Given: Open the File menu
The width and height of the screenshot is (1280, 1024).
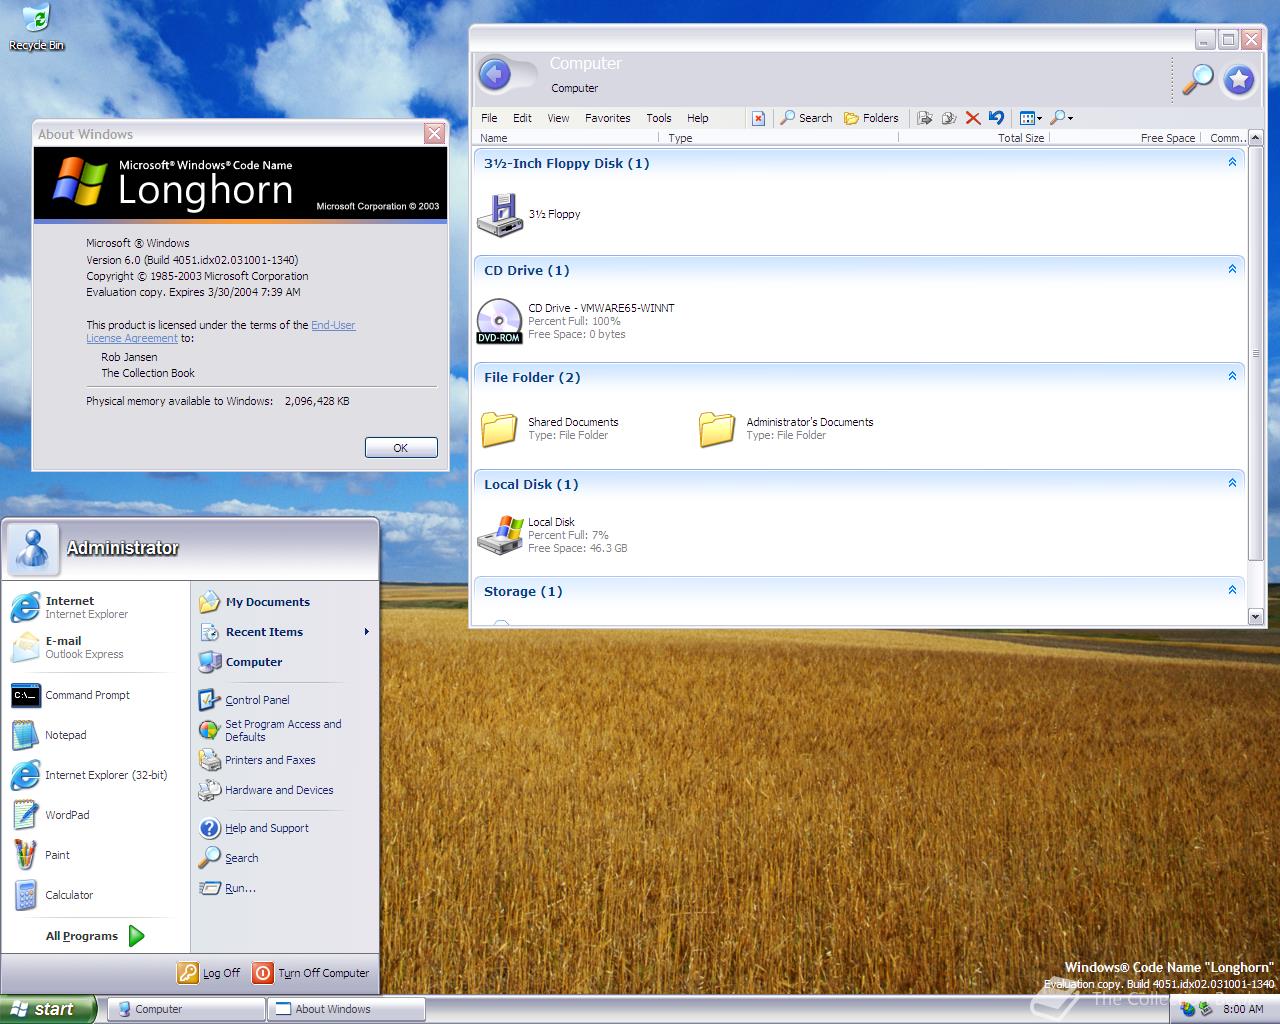Looking at the screenshot, I should 489,118.
